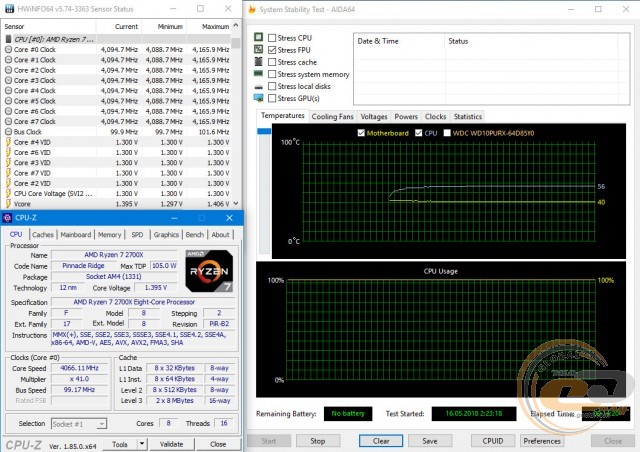Click the Core #7 Clock sensor icon

[8, 121]
